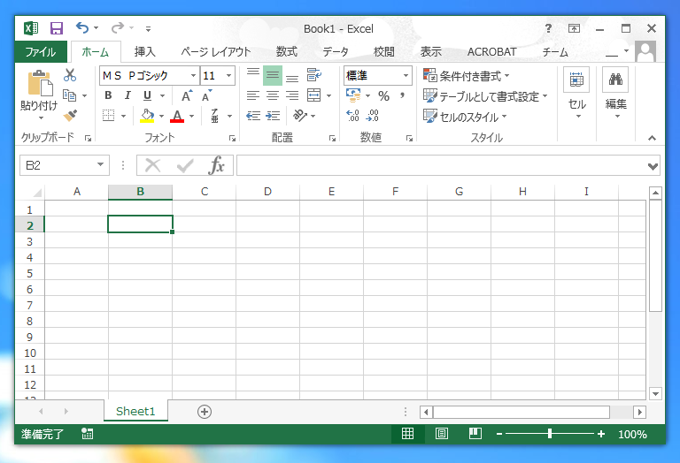This screenshot has width=680, height=463.
Task: Apply the yellow fill color bucket
Action: [x=147, y=116]
